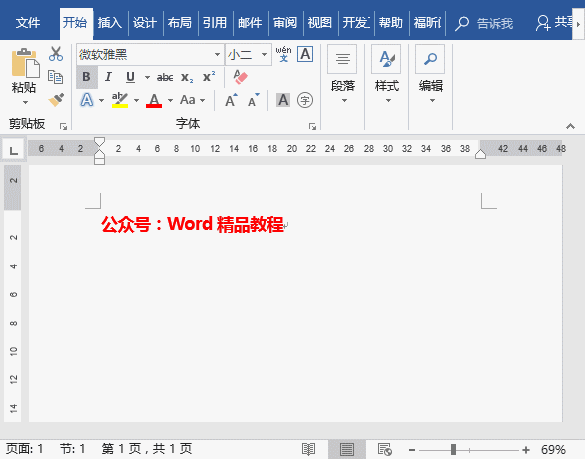
Task: Switch to the 视图 View tab
Action: [320, 23]
